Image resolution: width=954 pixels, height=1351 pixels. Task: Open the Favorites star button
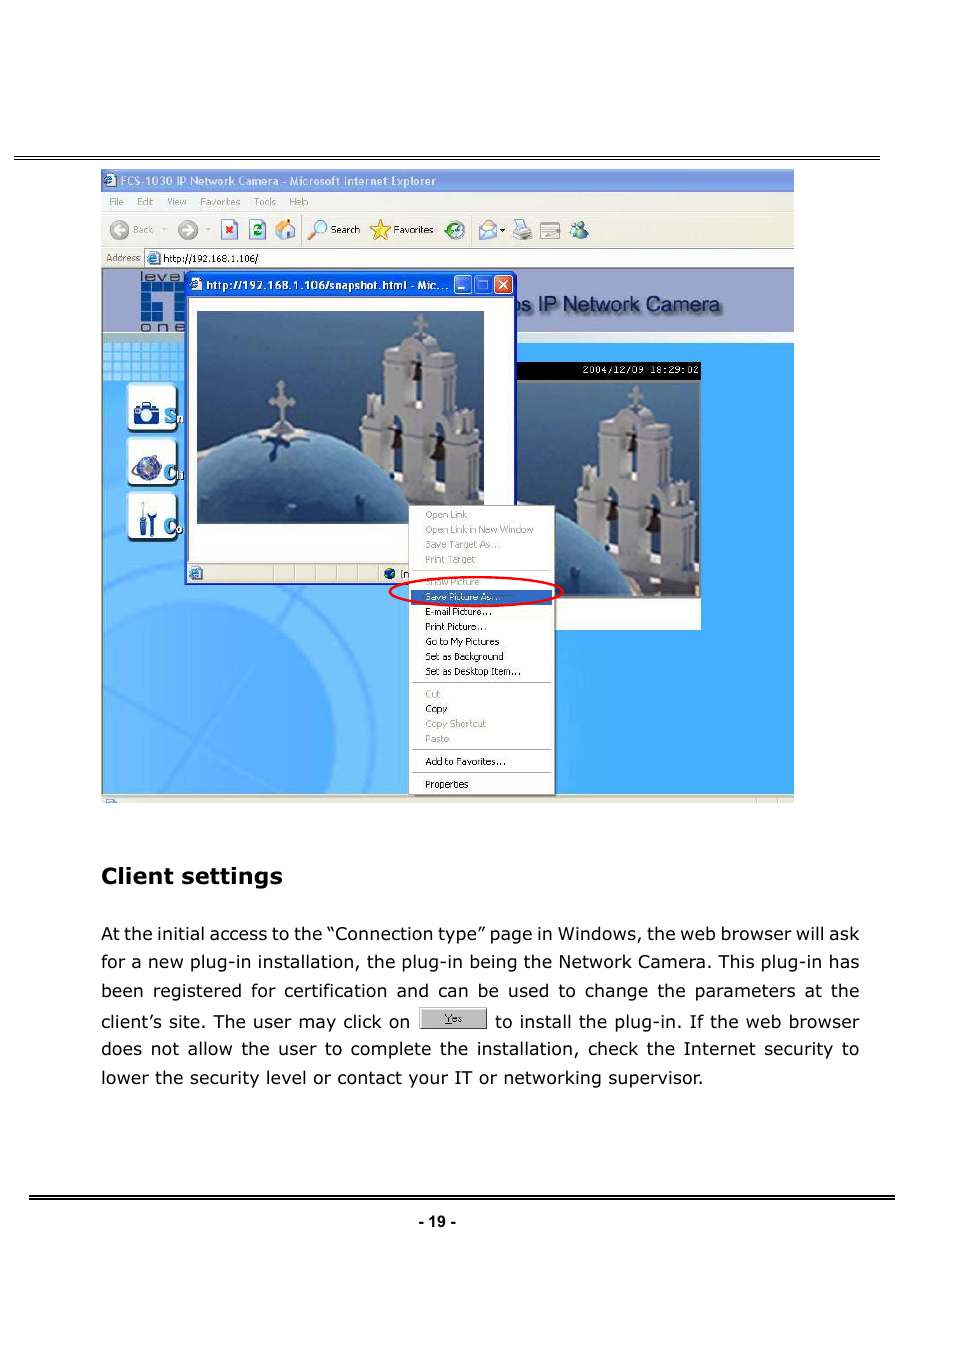coord(401,230)
